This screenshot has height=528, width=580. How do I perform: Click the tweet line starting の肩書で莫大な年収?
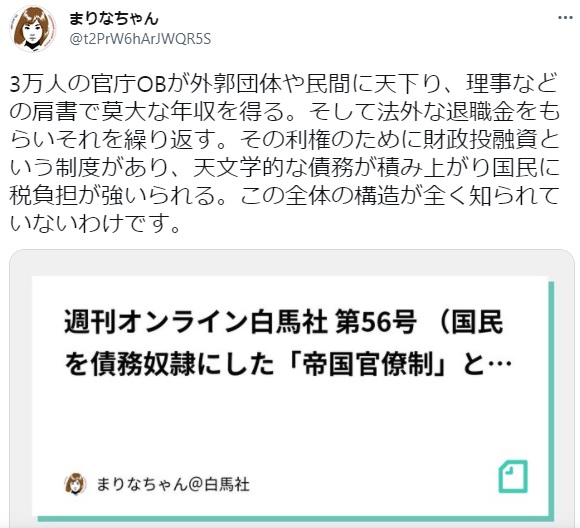(x=284, y=112)
